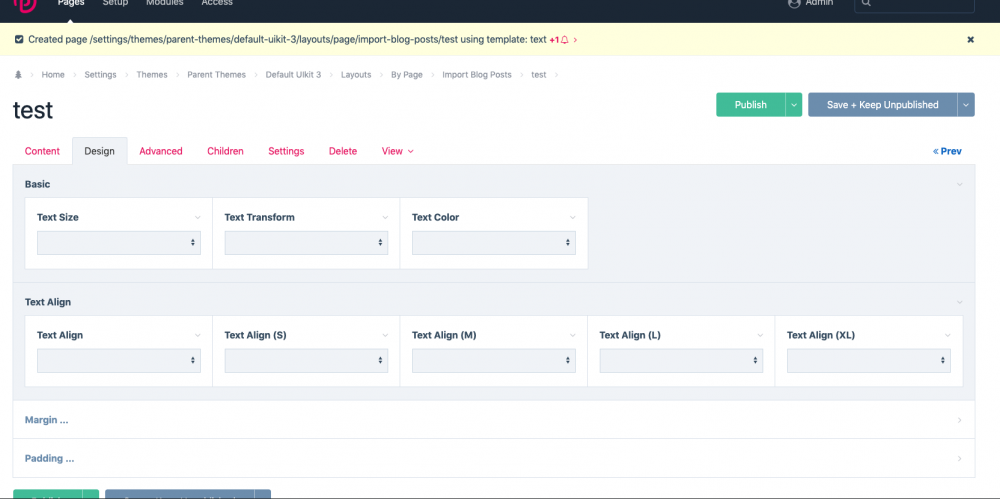1000x499 pixels.
Task: Click the ProcessWire logo icon
Action: pos(24,5)
